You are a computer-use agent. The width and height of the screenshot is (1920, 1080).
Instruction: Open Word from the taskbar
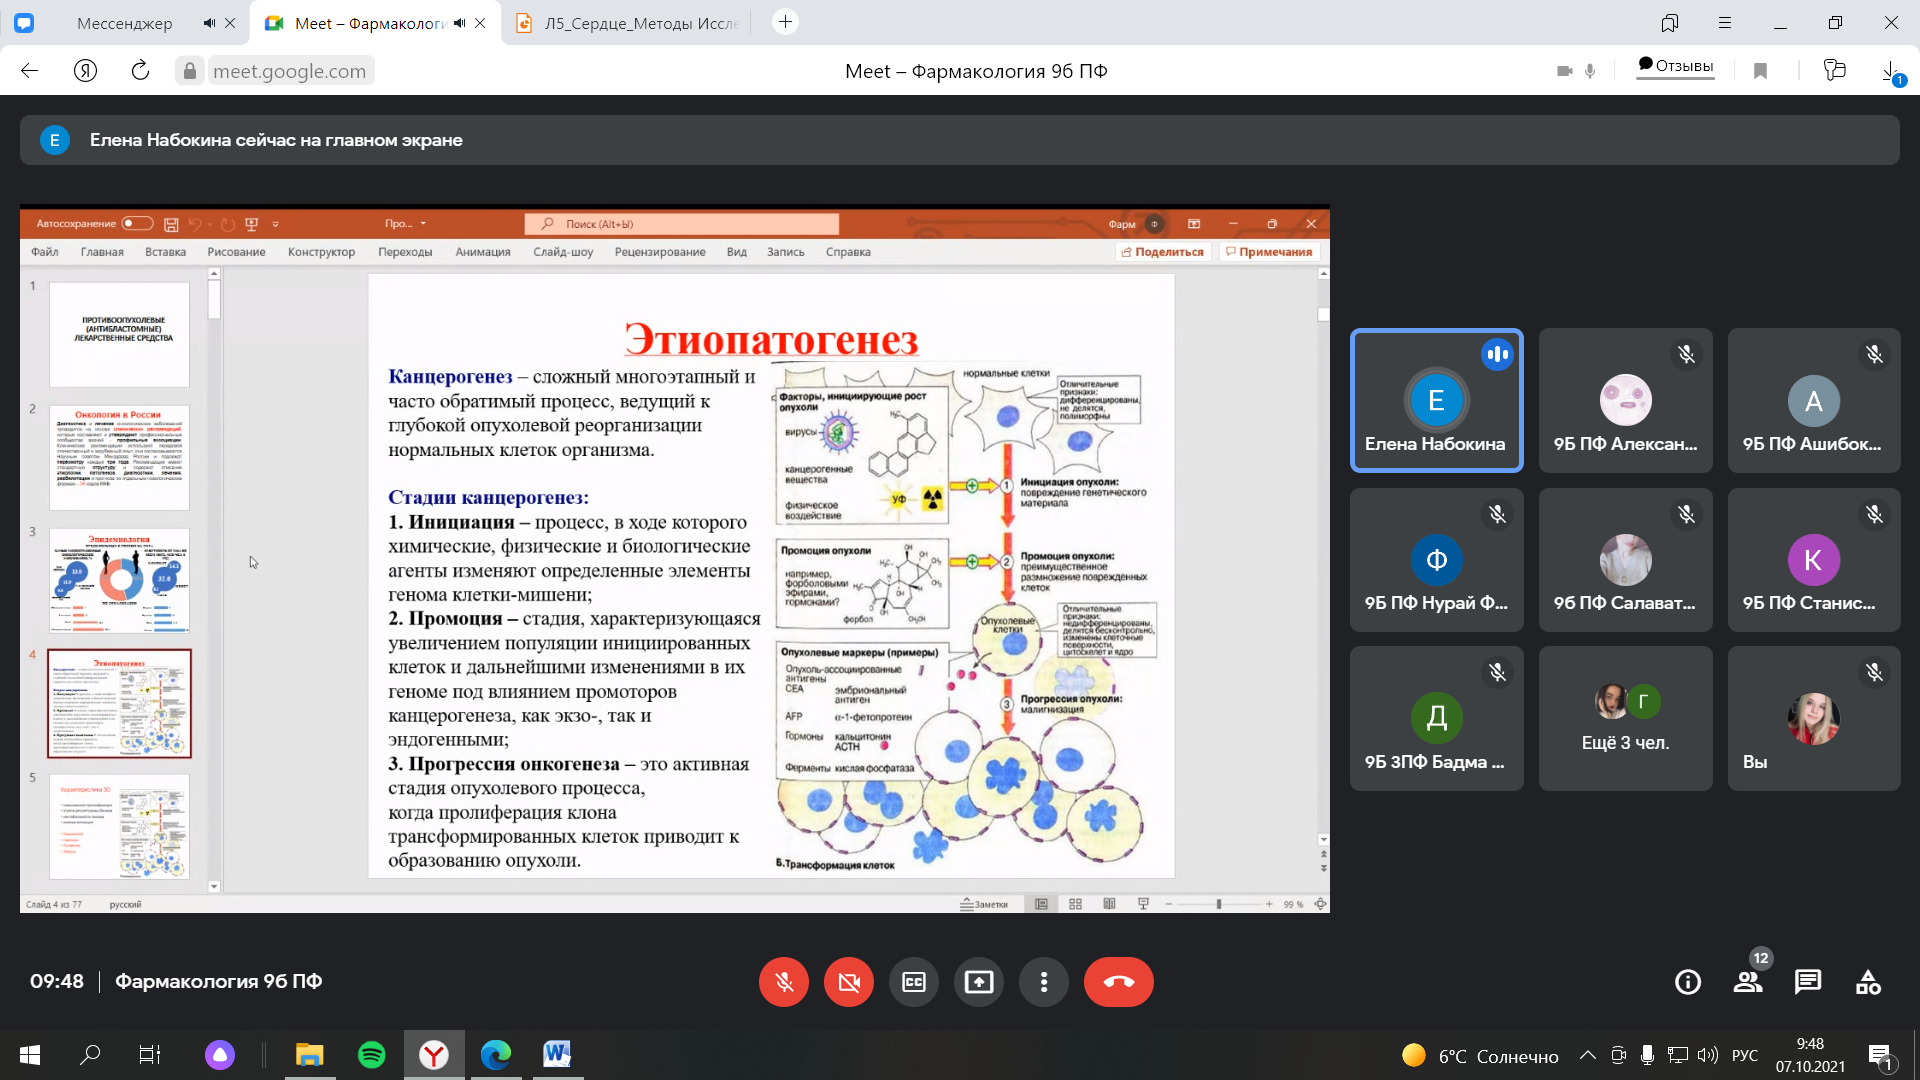click(557, 1054)
